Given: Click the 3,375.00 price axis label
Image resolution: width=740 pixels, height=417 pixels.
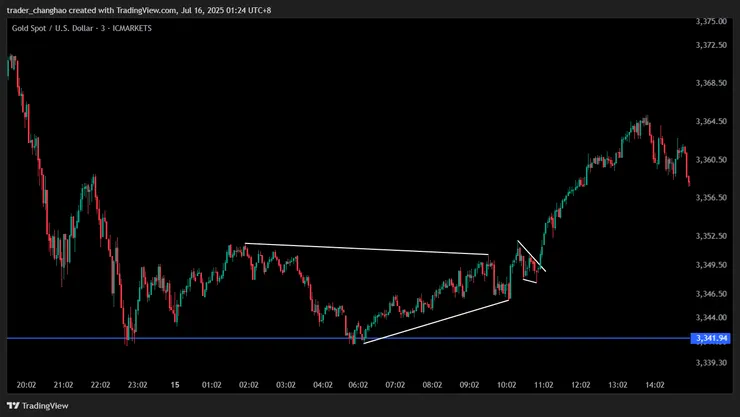Looking at the screenshot, I should (711, 21).
